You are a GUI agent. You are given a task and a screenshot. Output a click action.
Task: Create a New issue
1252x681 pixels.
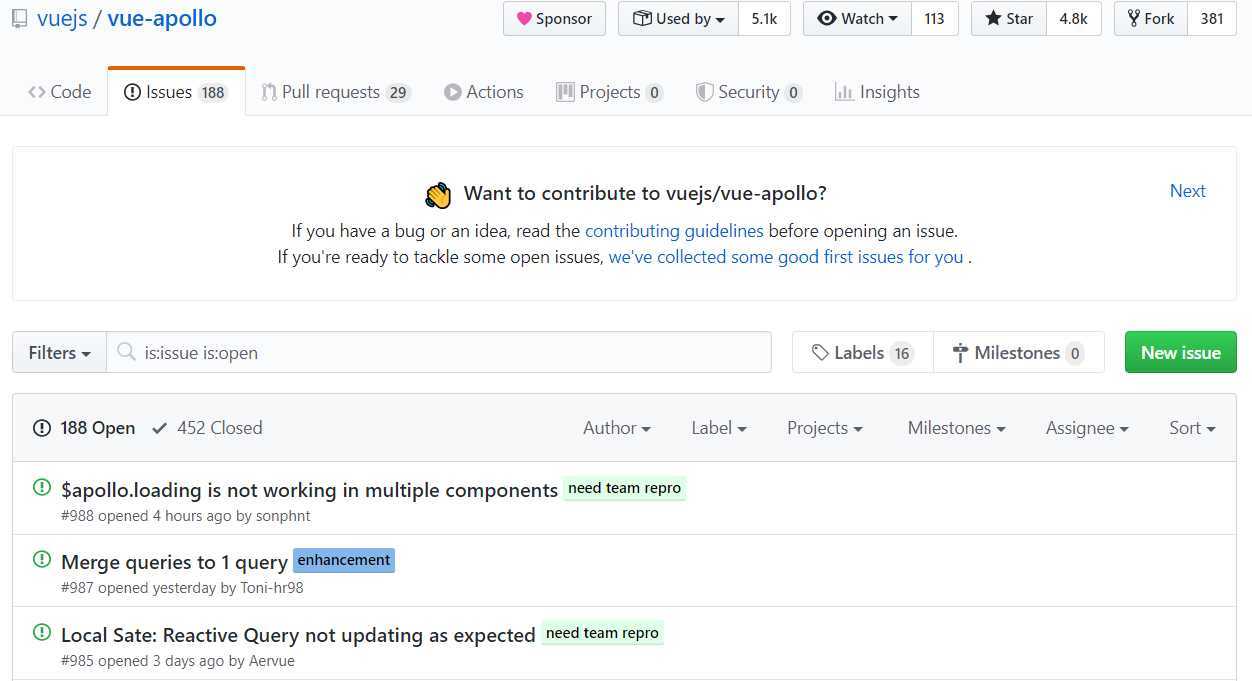(x=1181, y=353)
